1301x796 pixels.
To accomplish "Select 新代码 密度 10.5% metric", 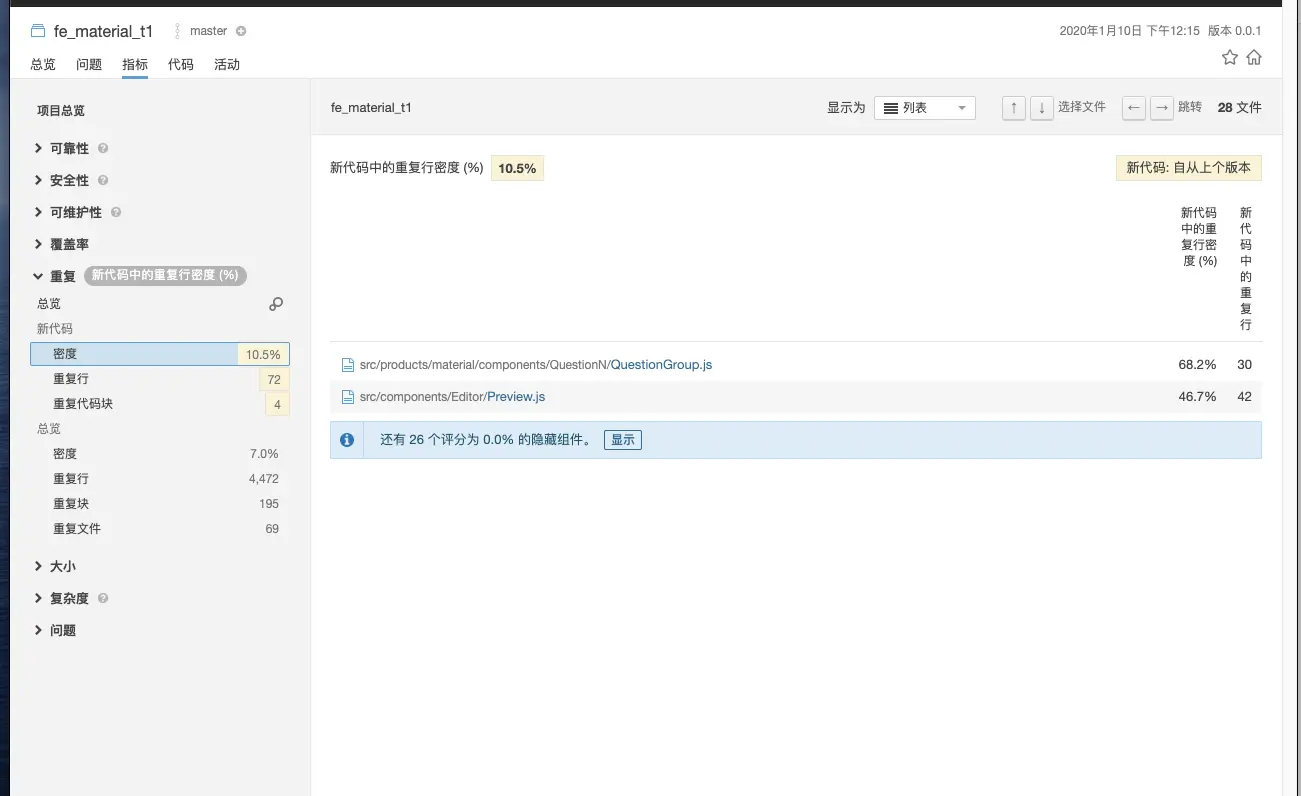I will click(160, 354).
